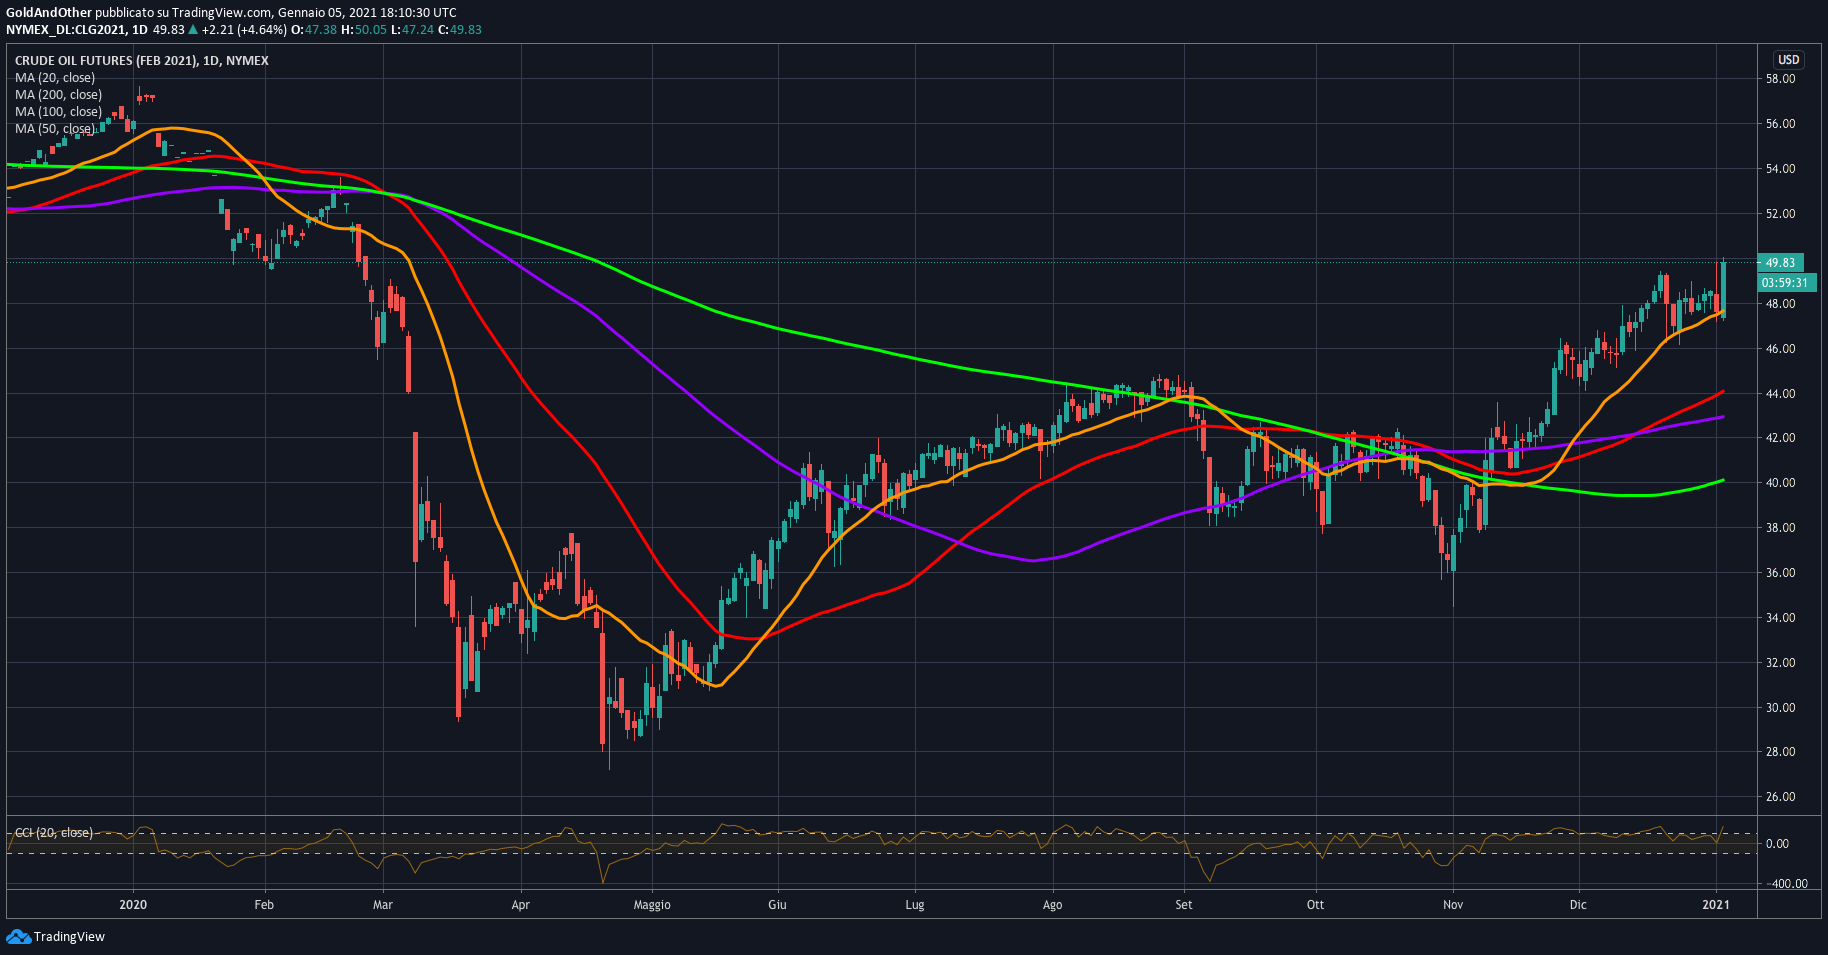Select the MA (50, close) legend entry

pos(55,129)
